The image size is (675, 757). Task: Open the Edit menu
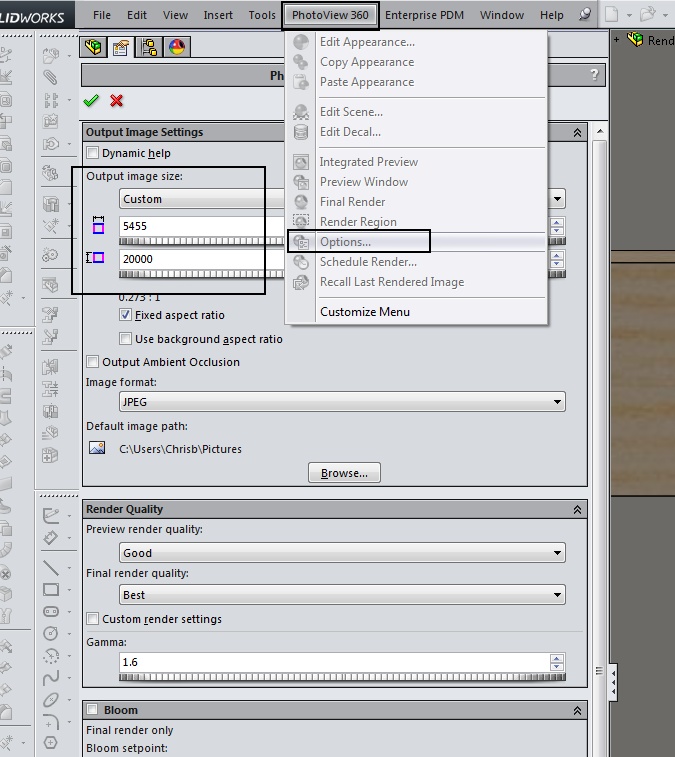(137, 15)
